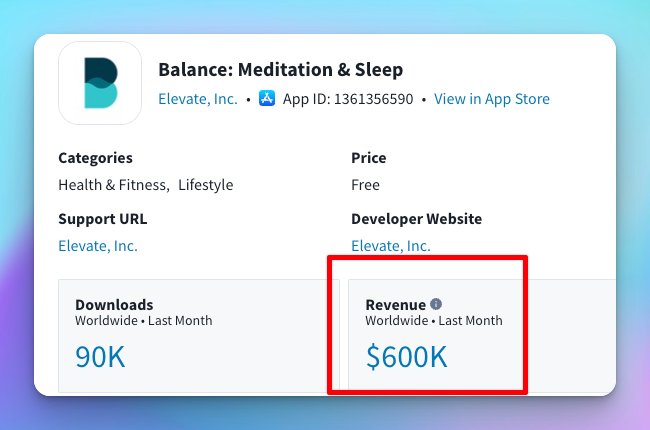Click Worldwide • Last Month under Revenue
The image size is (650, 430).
click(433, 321)
